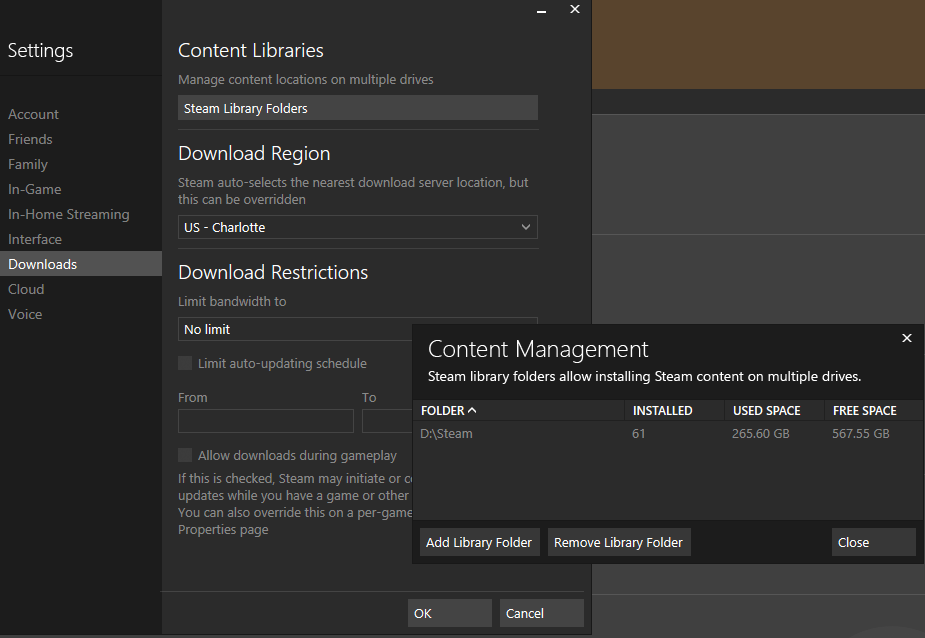This screenshot has width=925, height=638.
Task: Enable Limit auto-updating schedule checkbox
Action: [x=185, y=363]
